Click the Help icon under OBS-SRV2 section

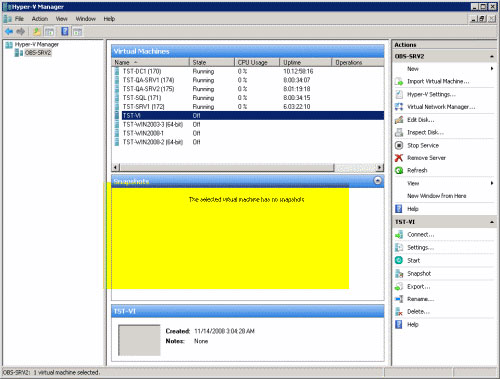[399, 209]
